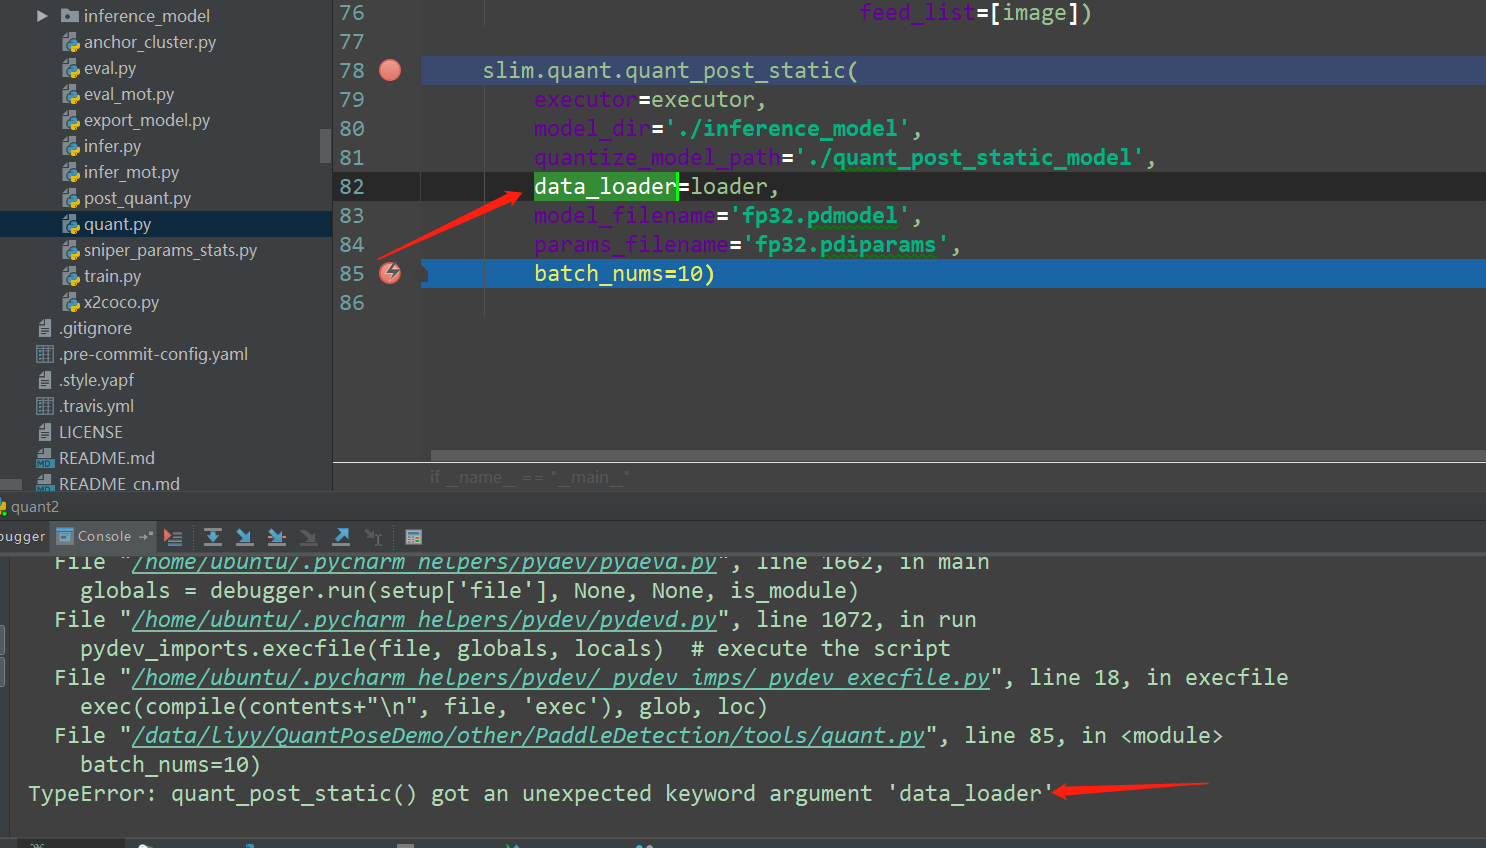Click the pin icon on the Console tab
1486x848 pixels.
pos(146,537)
